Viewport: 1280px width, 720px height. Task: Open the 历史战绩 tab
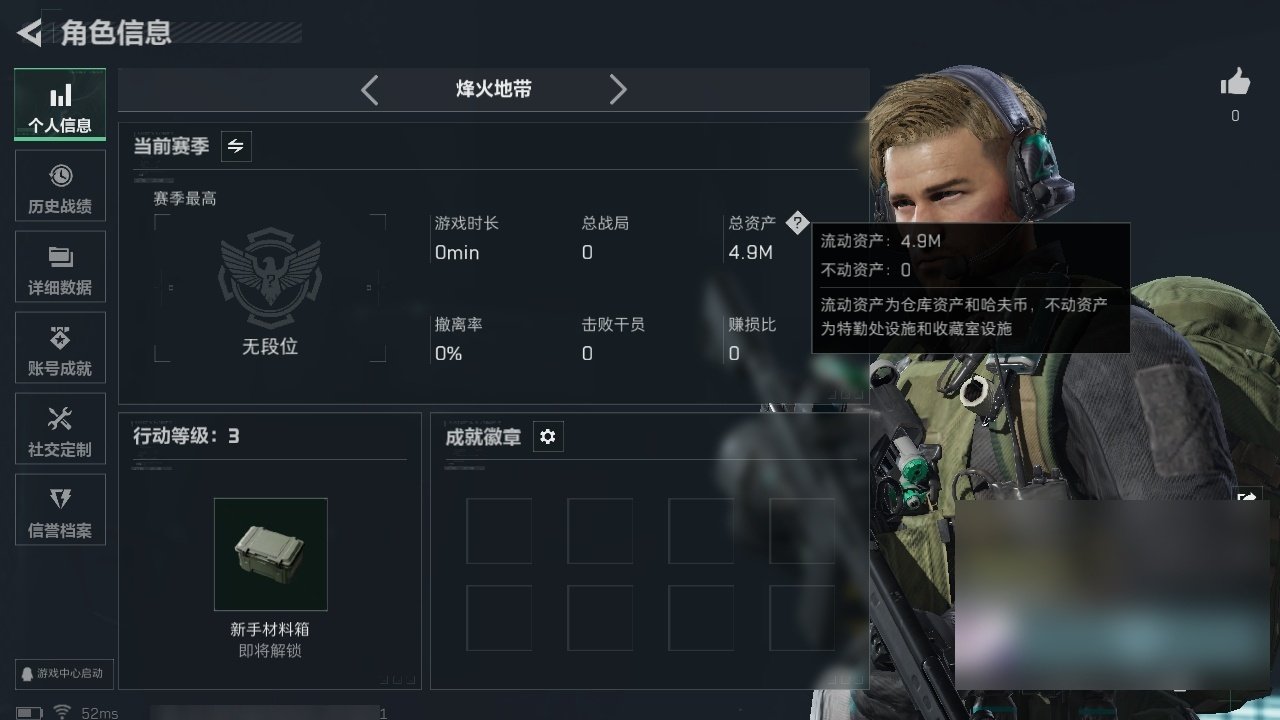[60, 187]
